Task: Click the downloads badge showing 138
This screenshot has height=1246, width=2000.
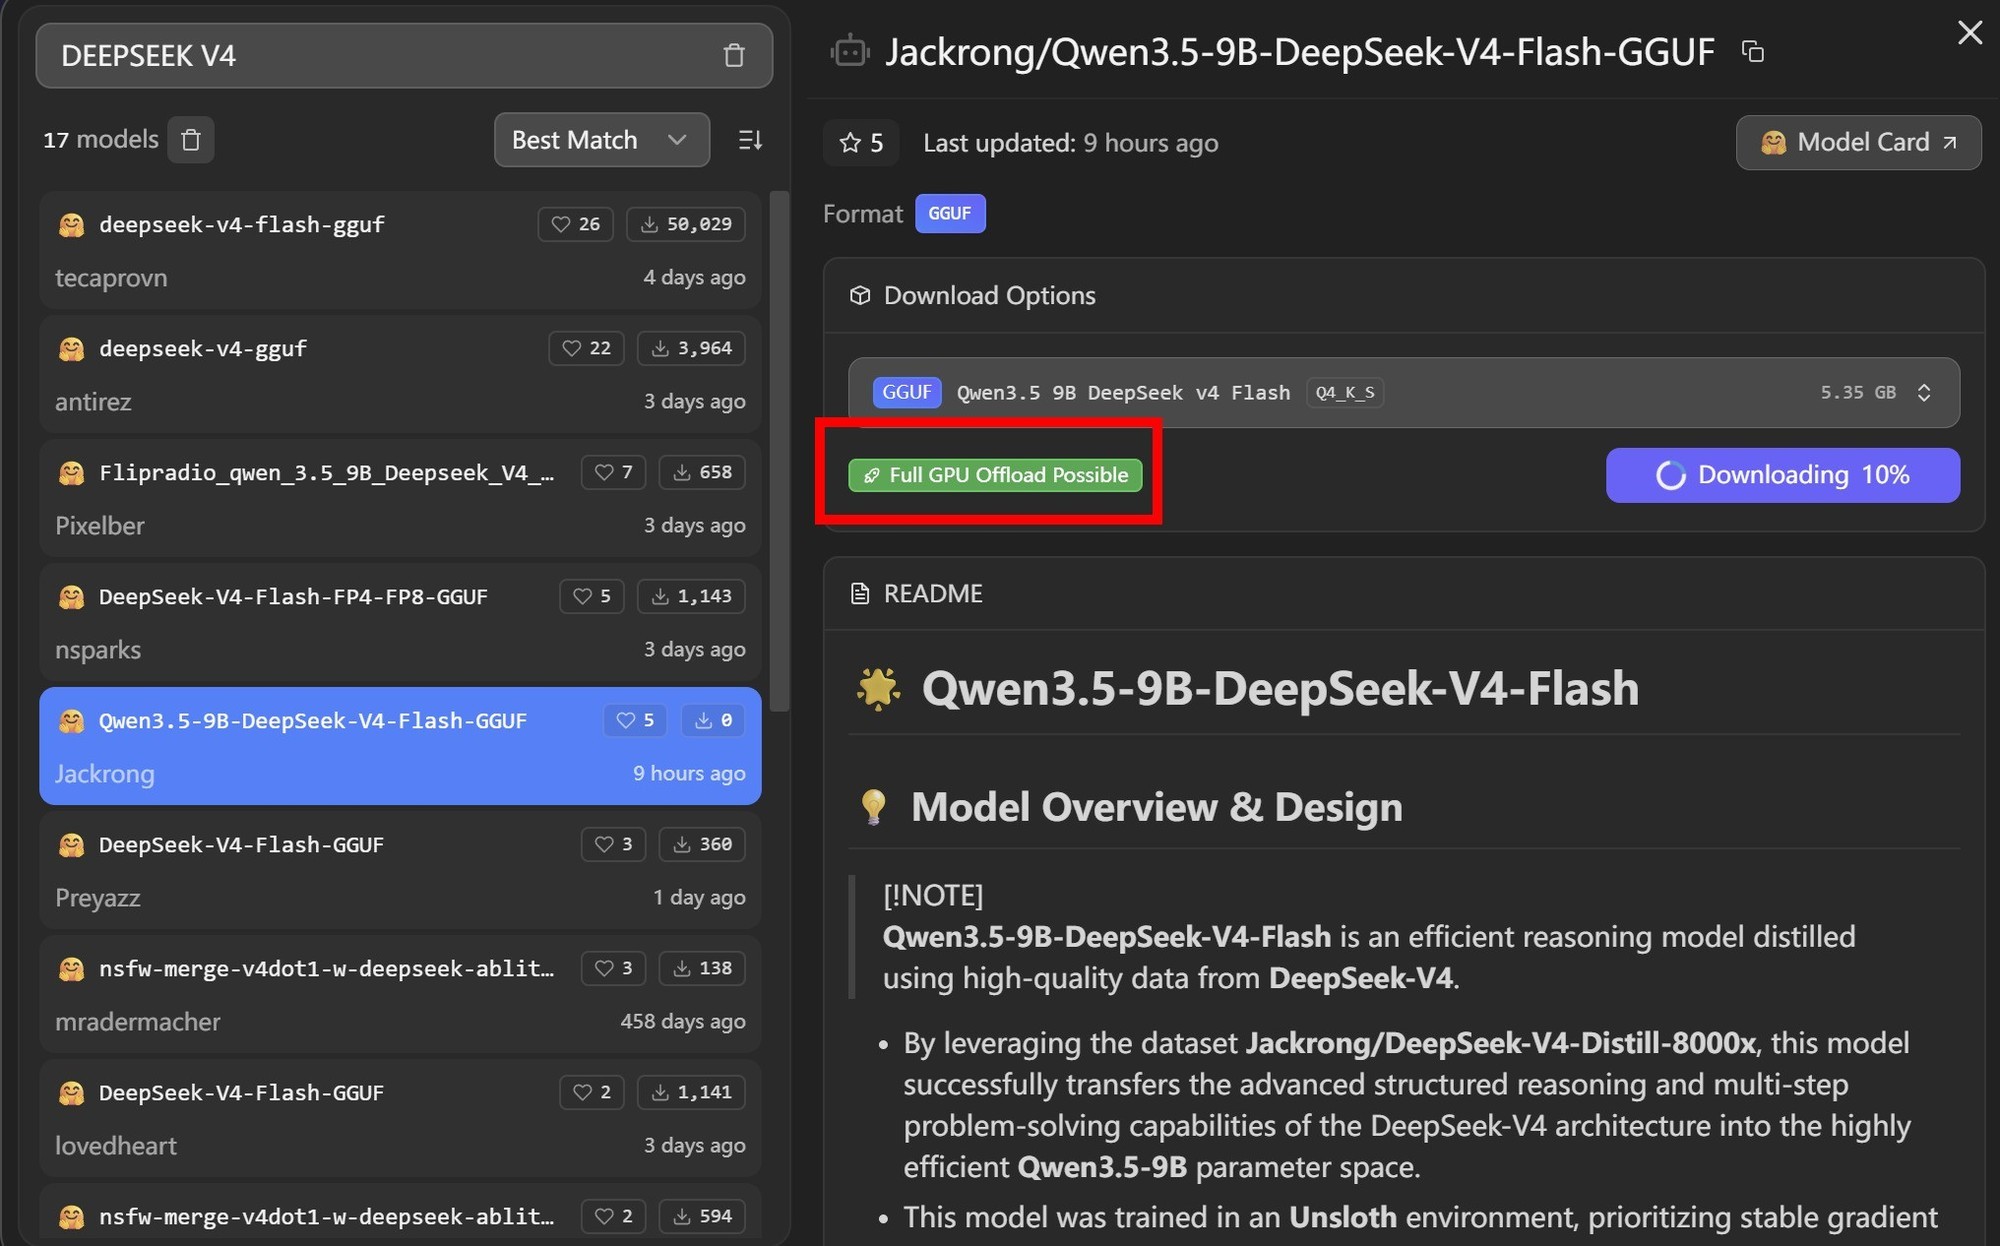Action: point(702,968)
